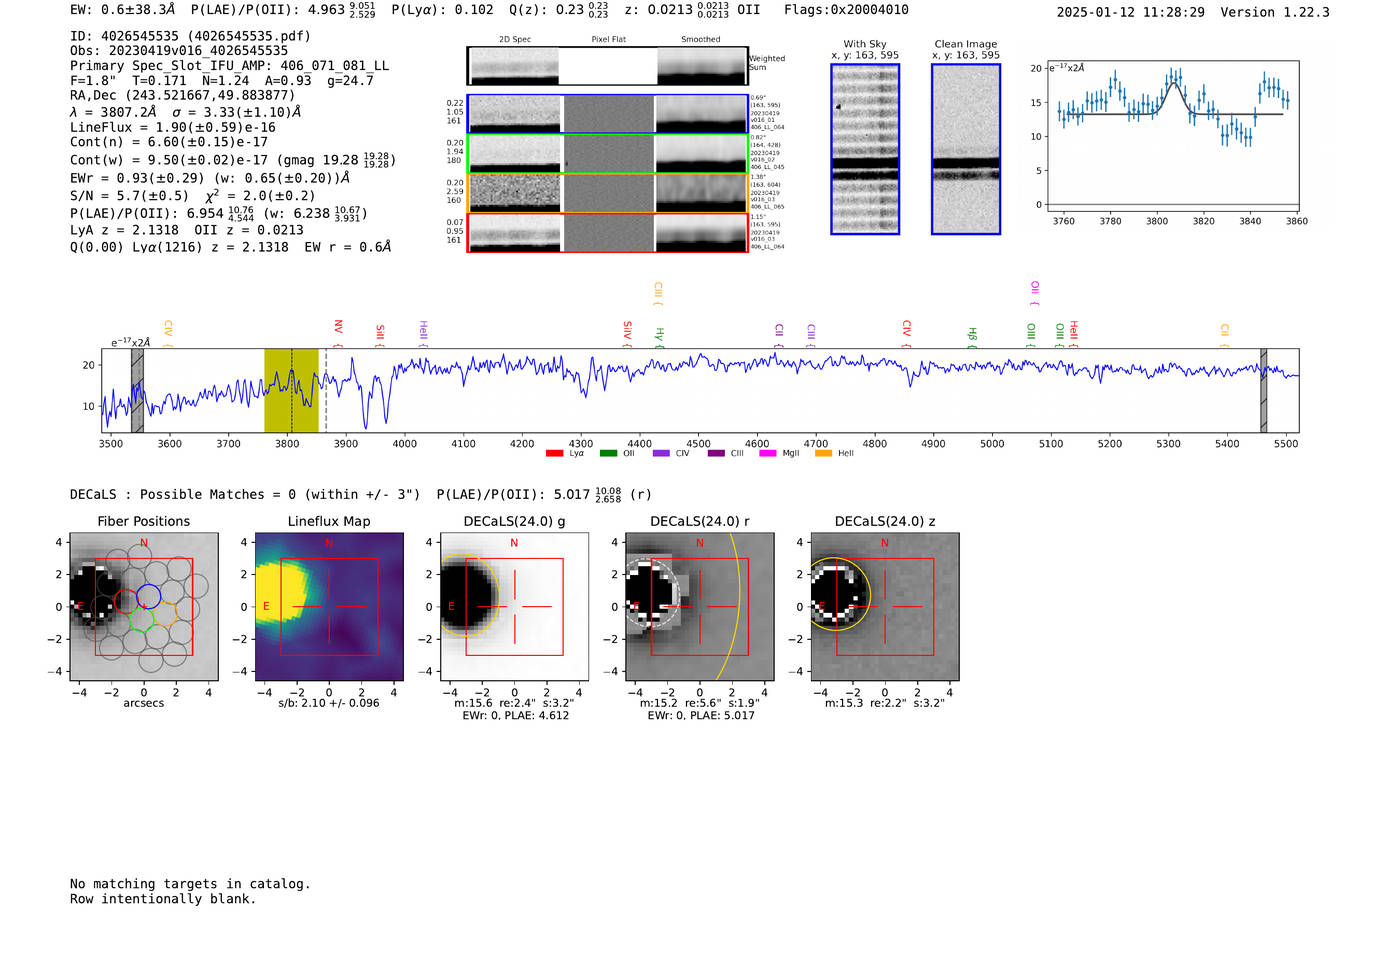The width and height of the screenshot is (1400, 953).
Task: Select the yellow highlighted emission line region
Action: click(x=291, y=390)
